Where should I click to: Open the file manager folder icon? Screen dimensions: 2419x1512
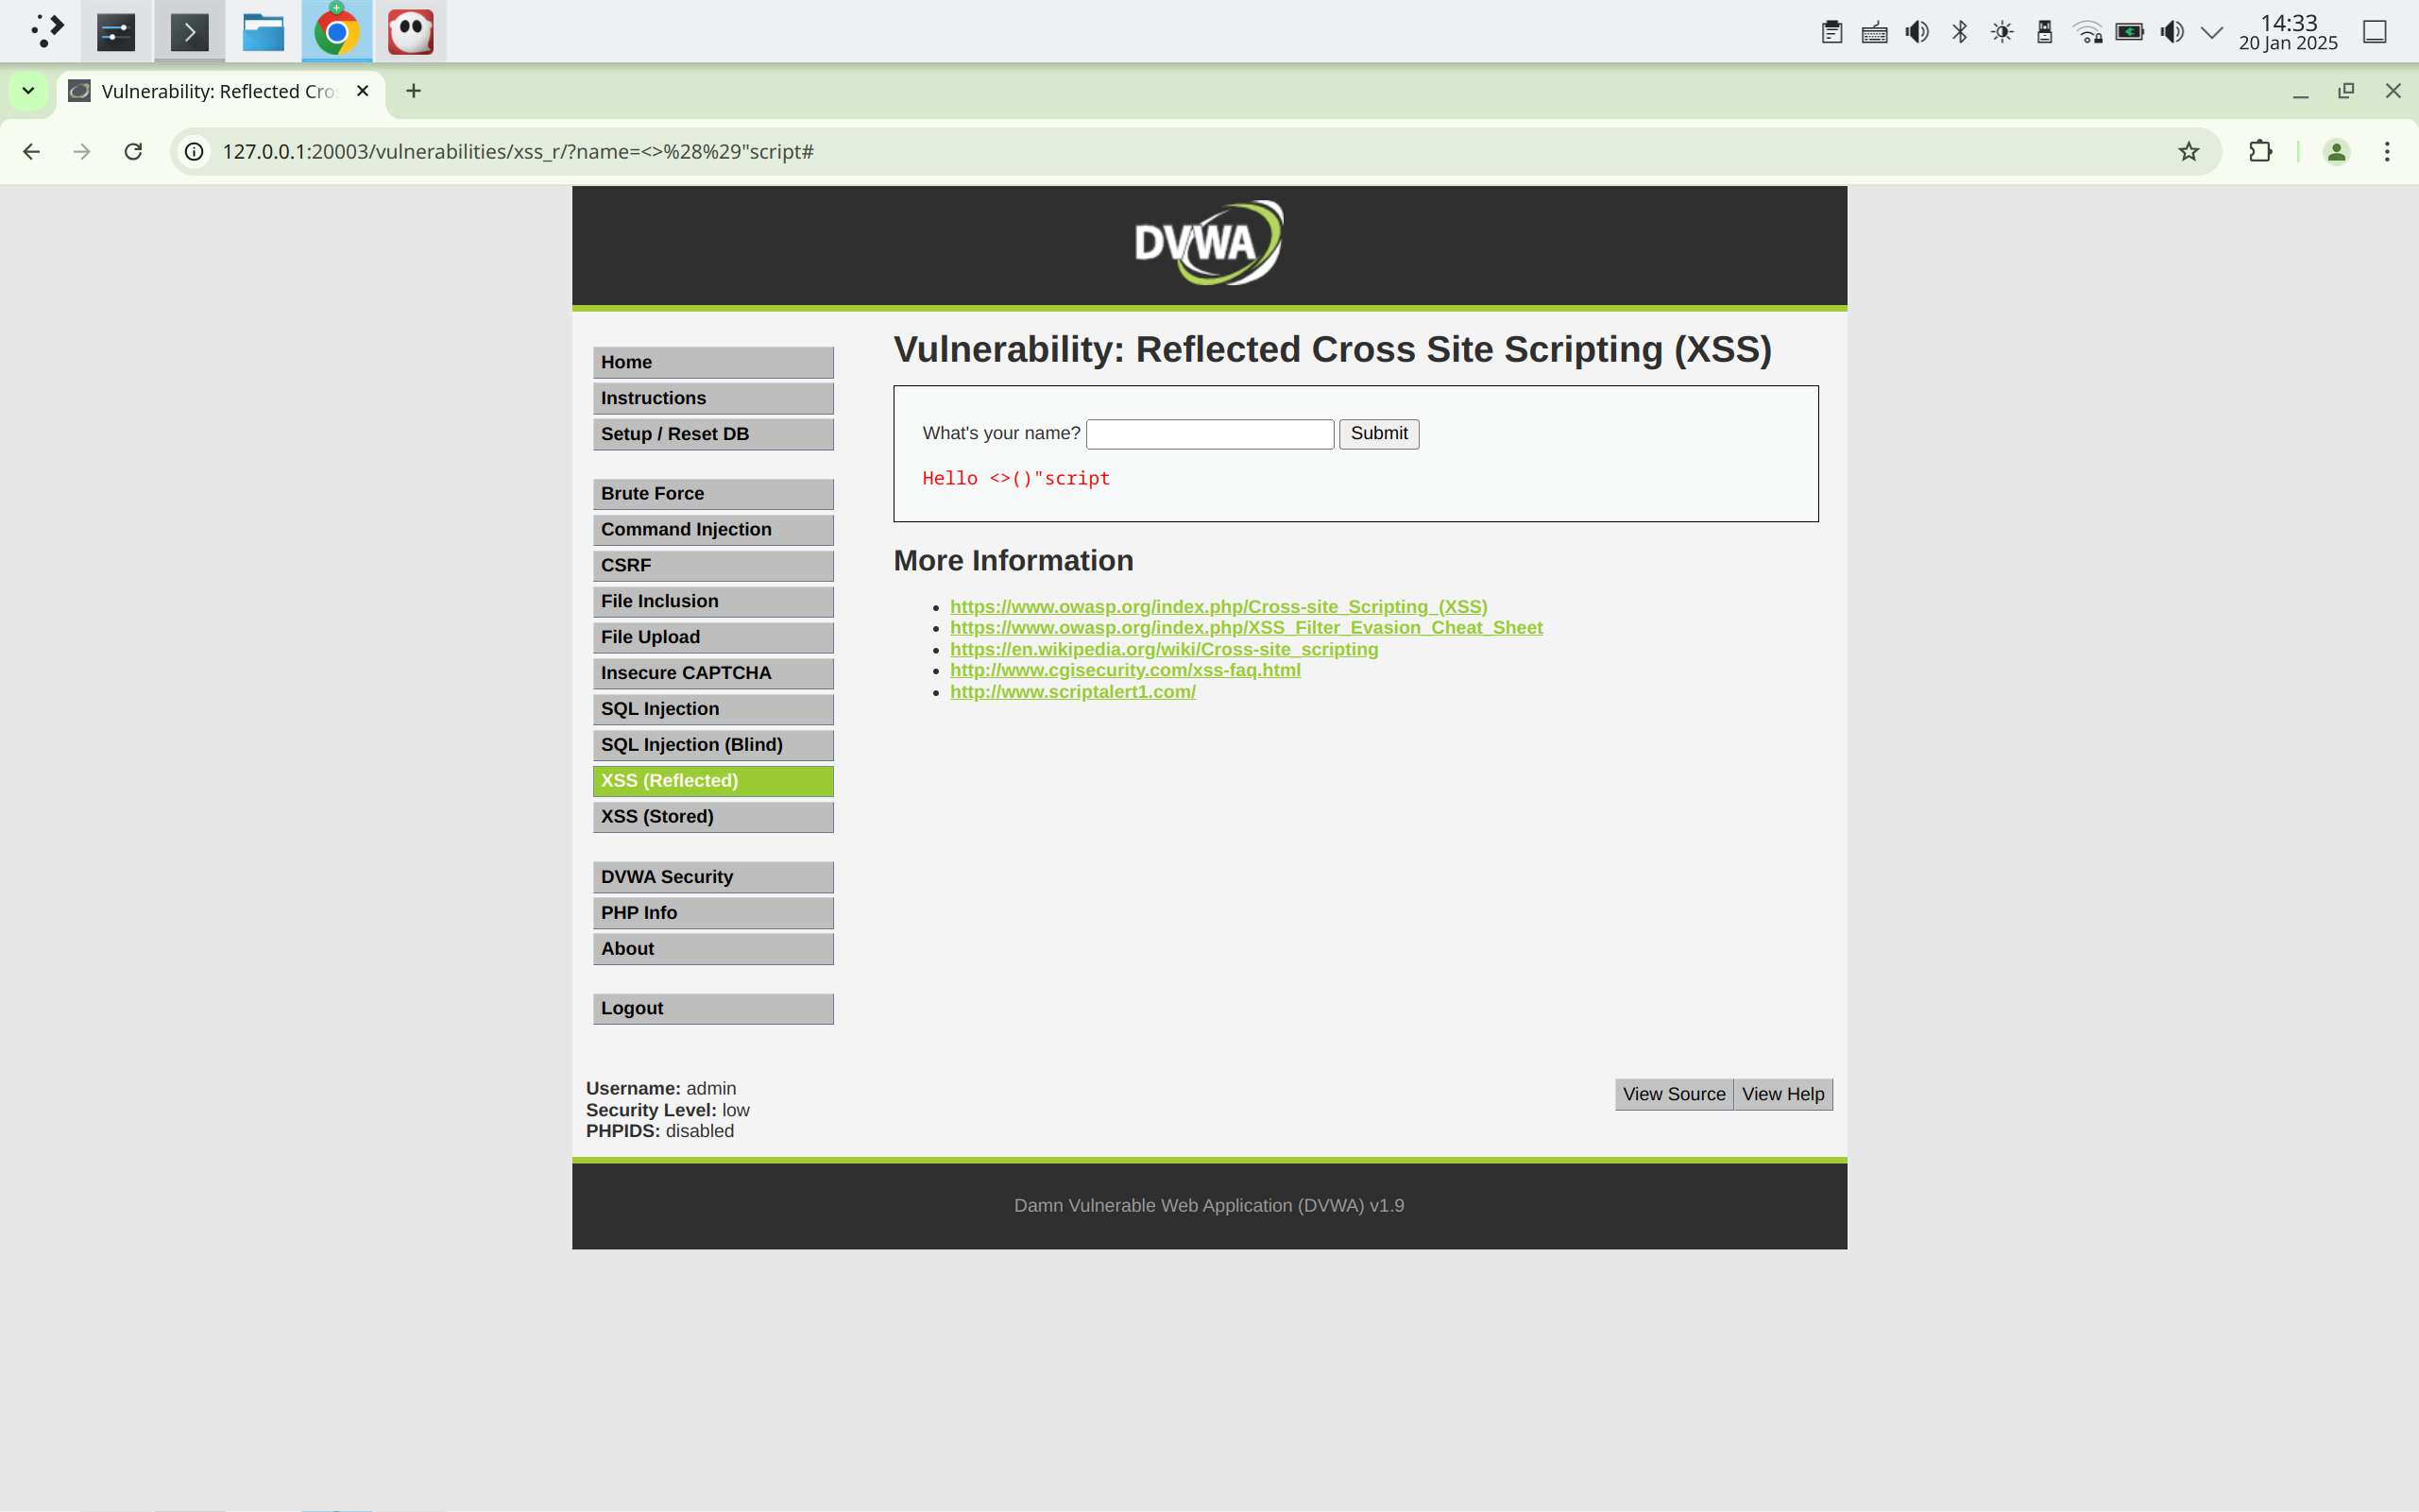(263, 32)
